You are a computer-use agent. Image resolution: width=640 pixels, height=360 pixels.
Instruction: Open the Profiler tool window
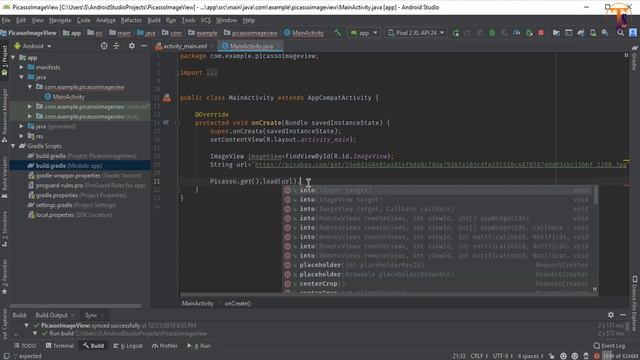point(164,346)
